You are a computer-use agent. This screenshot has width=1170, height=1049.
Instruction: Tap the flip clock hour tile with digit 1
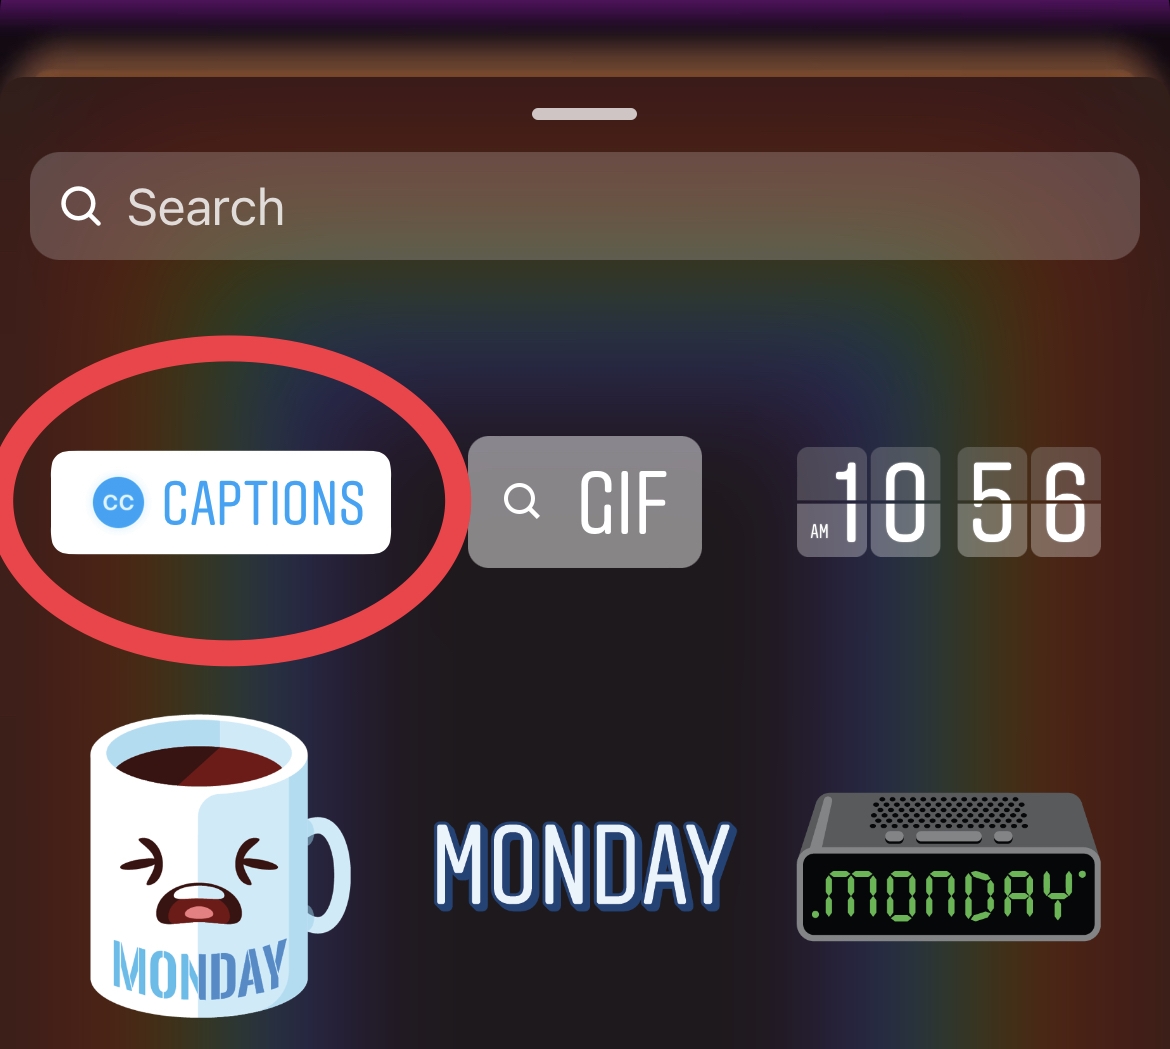[832, 501]
